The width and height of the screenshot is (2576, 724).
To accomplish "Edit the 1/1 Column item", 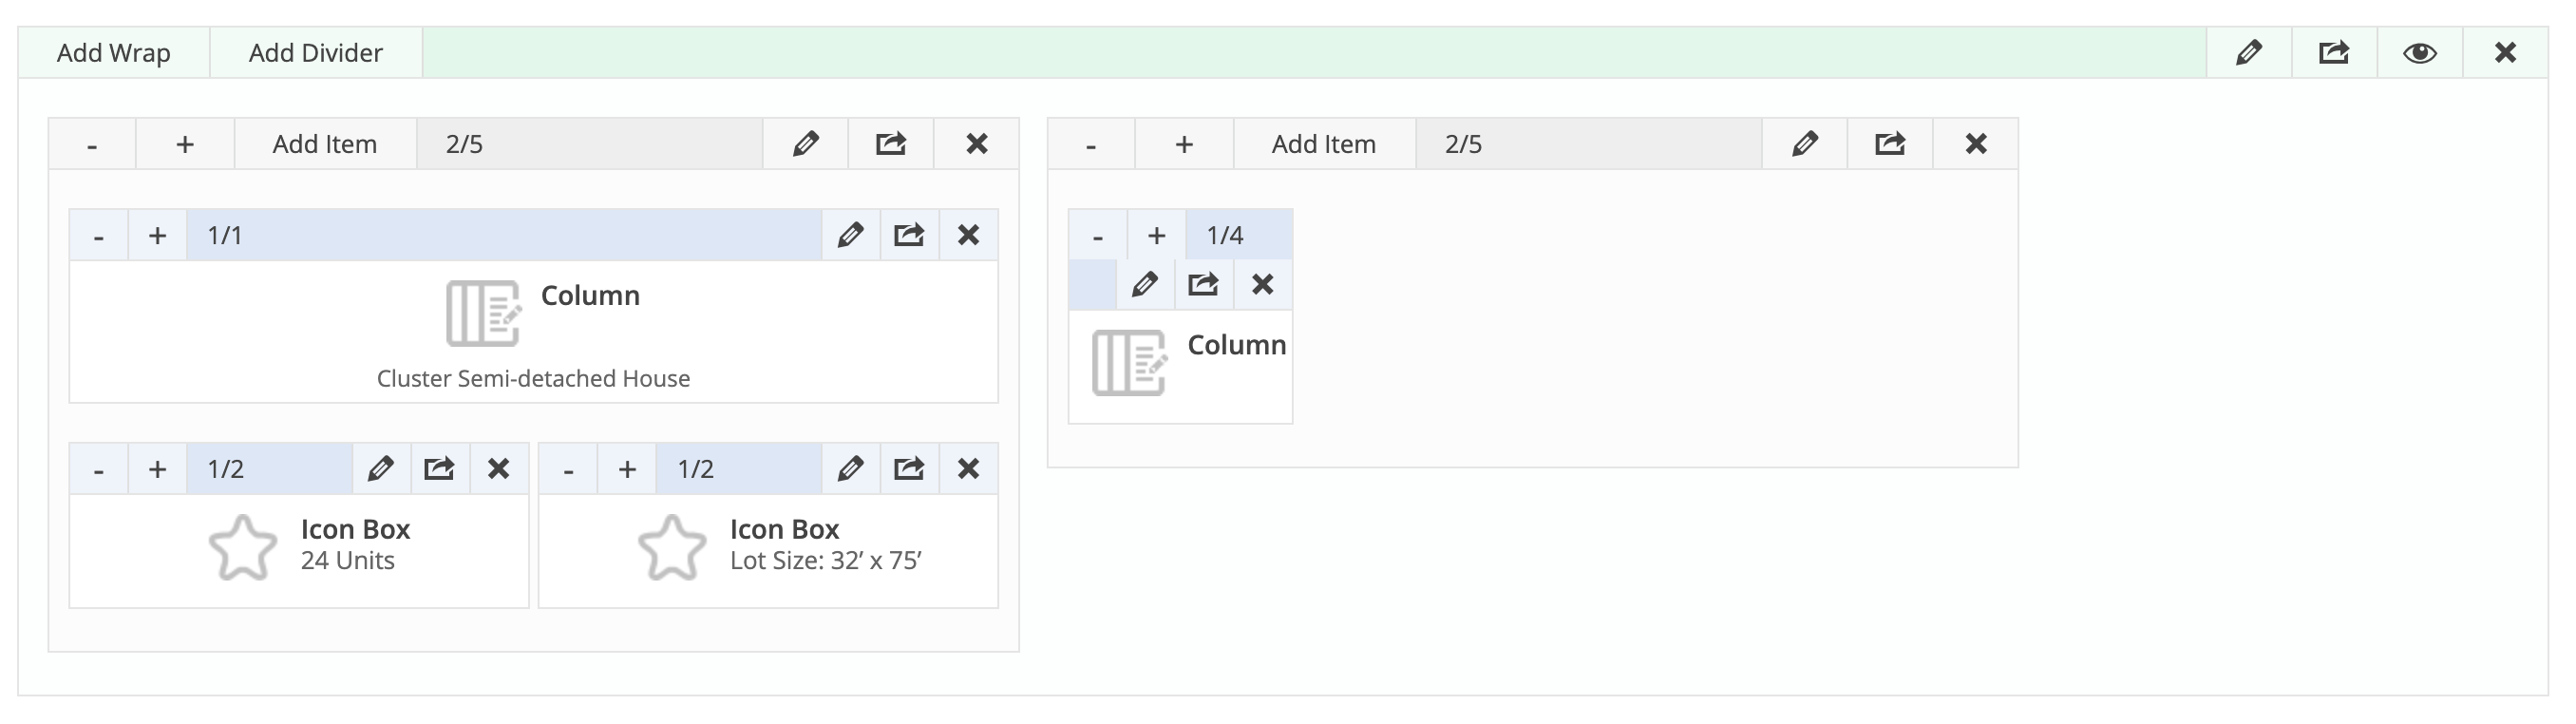I will coord(851,235).
